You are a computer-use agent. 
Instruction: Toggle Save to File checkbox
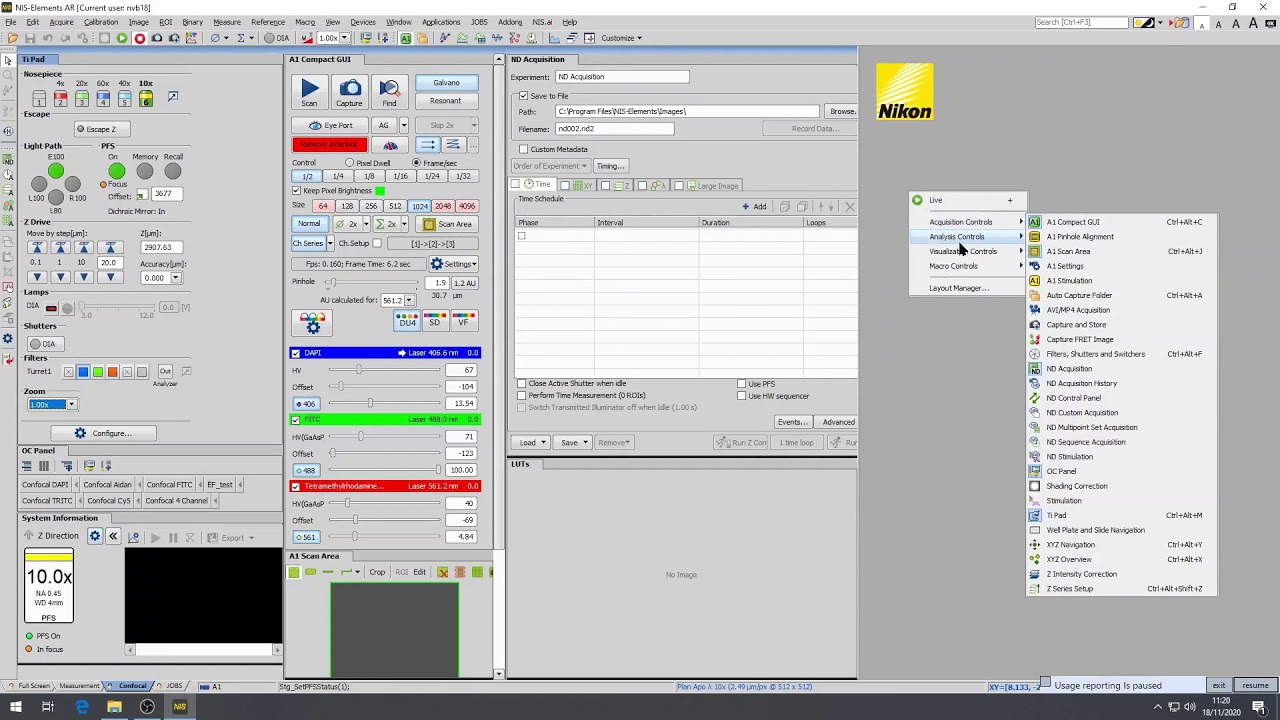click(523, 96)
